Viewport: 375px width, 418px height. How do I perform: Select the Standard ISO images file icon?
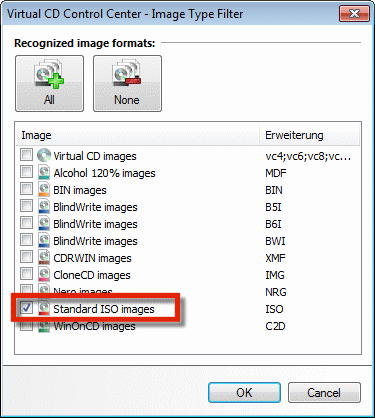click(x=44, y=308)
